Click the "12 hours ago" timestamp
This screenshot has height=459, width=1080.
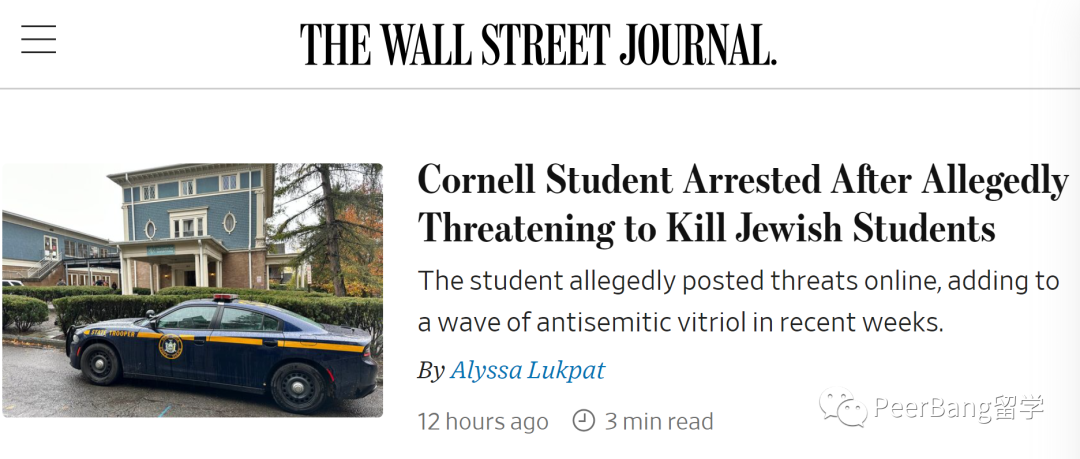coord(483,421)
